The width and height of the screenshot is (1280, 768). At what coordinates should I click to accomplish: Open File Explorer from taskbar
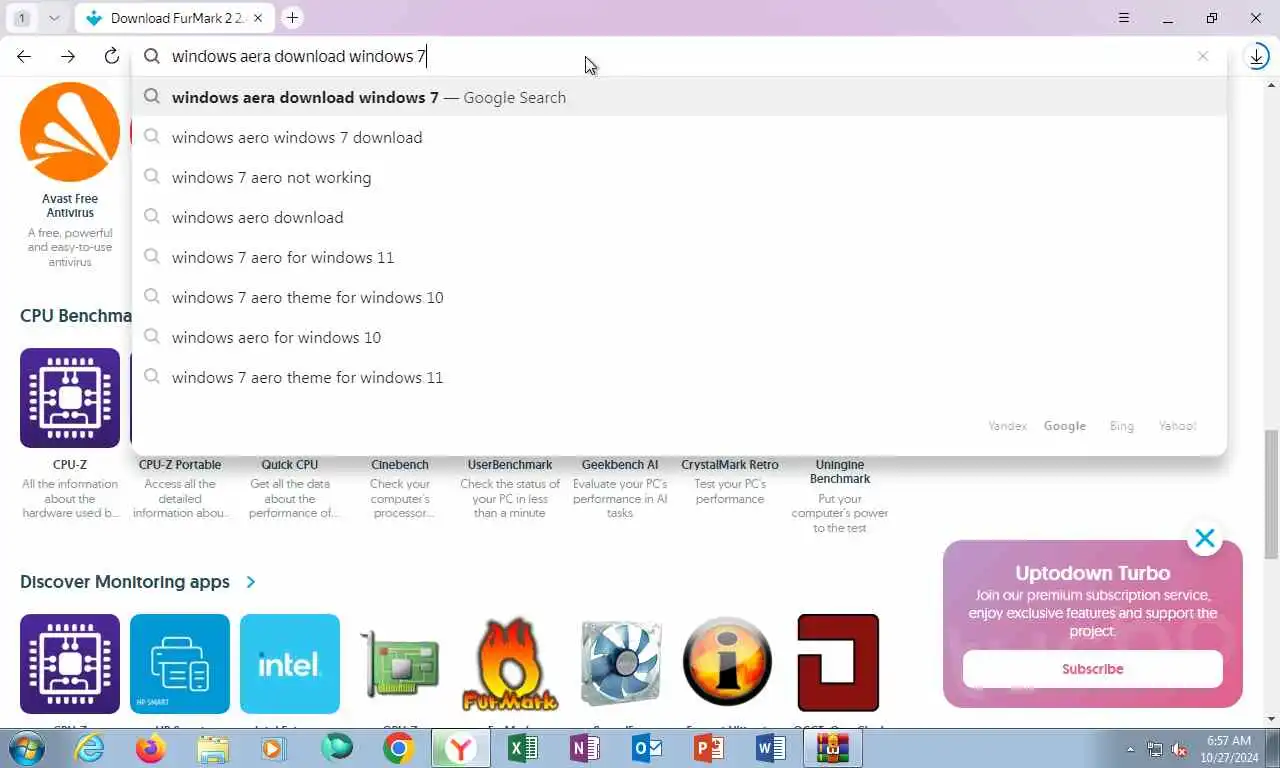pos(213,748)
